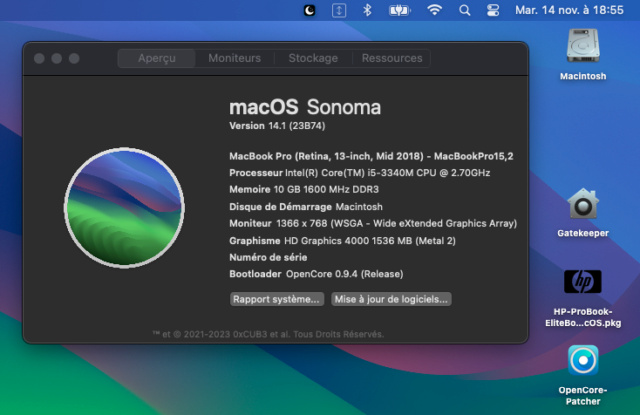Screen dimensions: 640x415
Task: Switch to the Aperçu tab
Action: tap(157, 58)
